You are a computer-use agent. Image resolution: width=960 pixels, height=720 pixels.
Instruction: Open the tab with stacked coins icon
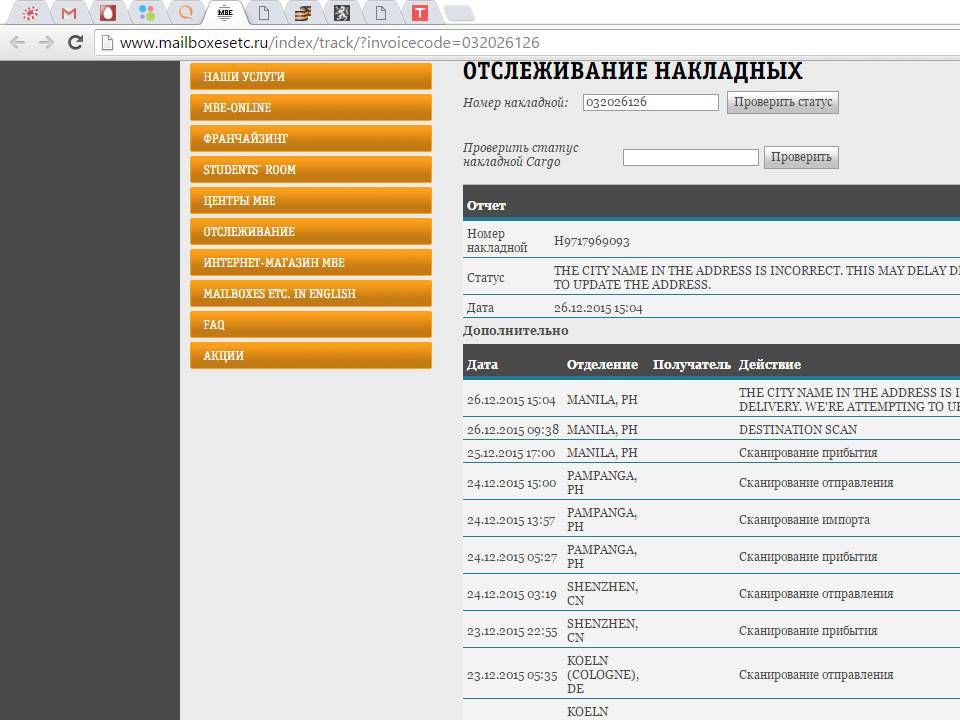(302, 13)
